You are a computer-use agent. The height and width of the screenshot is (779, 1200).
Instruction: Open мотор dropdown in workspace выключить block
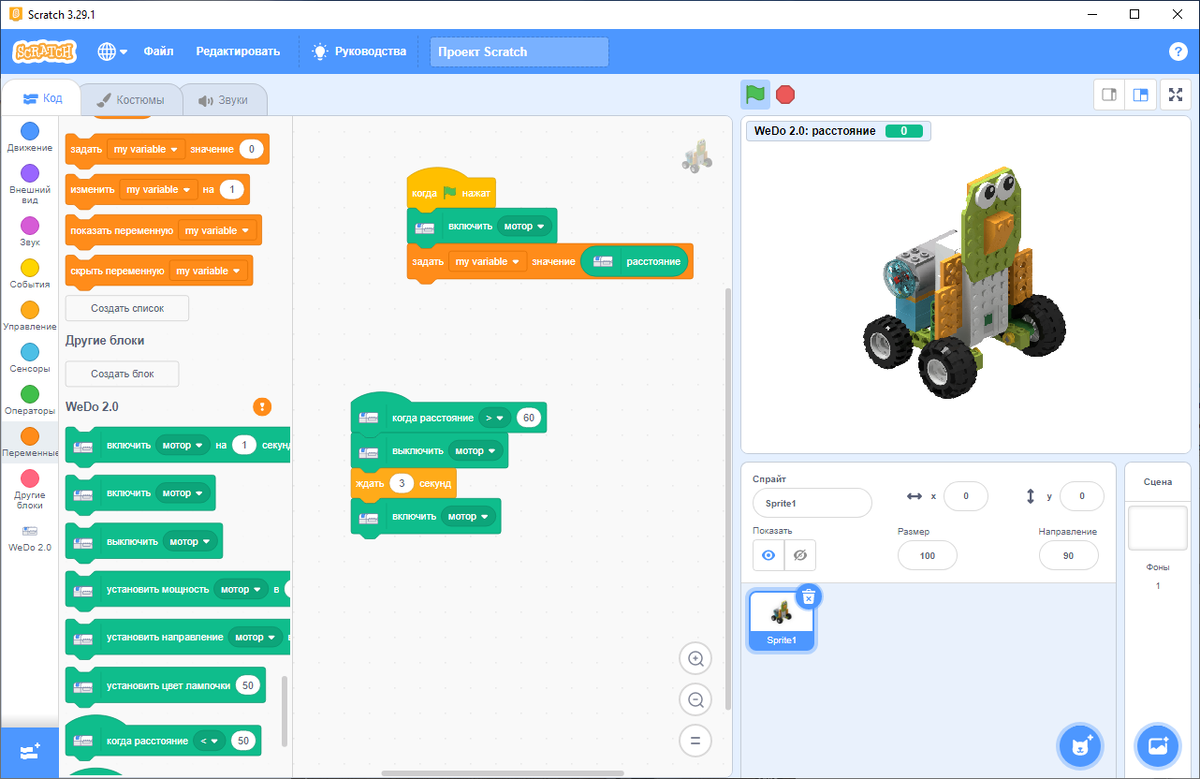pos(476,451)
